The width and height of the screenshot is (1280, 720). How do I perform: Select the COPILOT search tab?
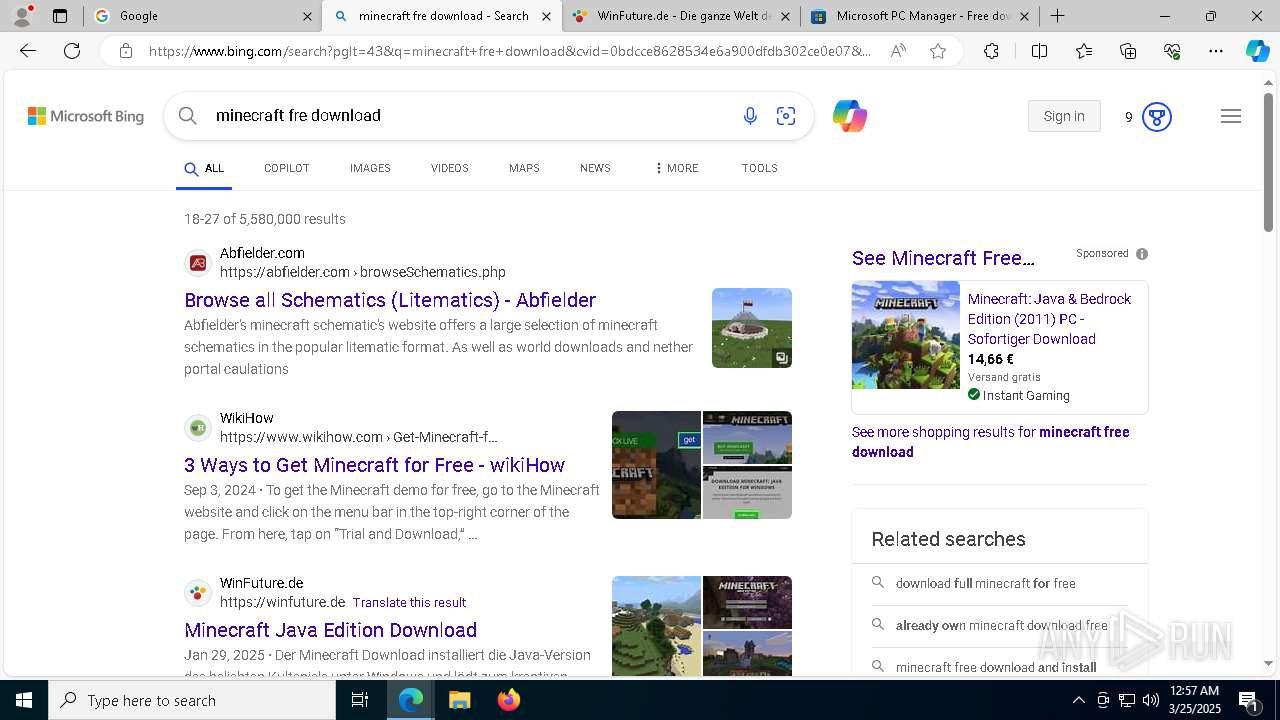(x=286, y=168)
